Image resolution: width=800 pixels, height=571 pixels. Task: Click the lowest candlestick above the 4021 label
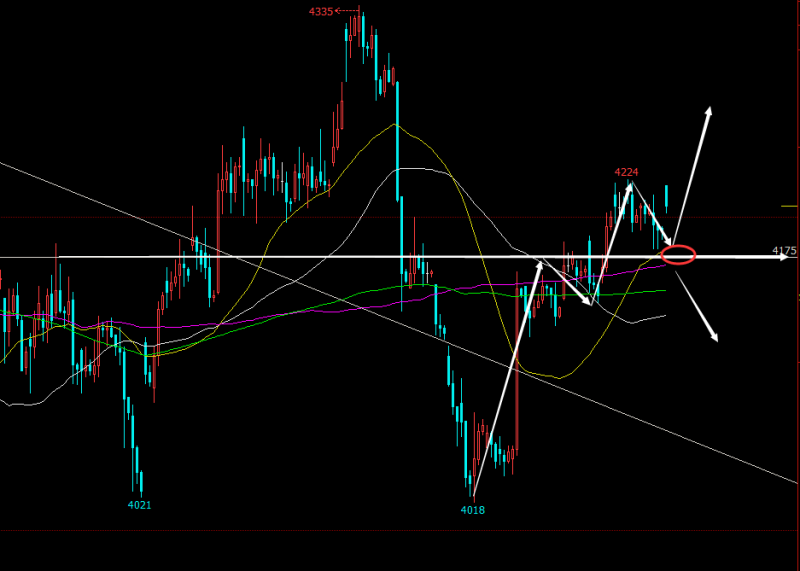139,480
